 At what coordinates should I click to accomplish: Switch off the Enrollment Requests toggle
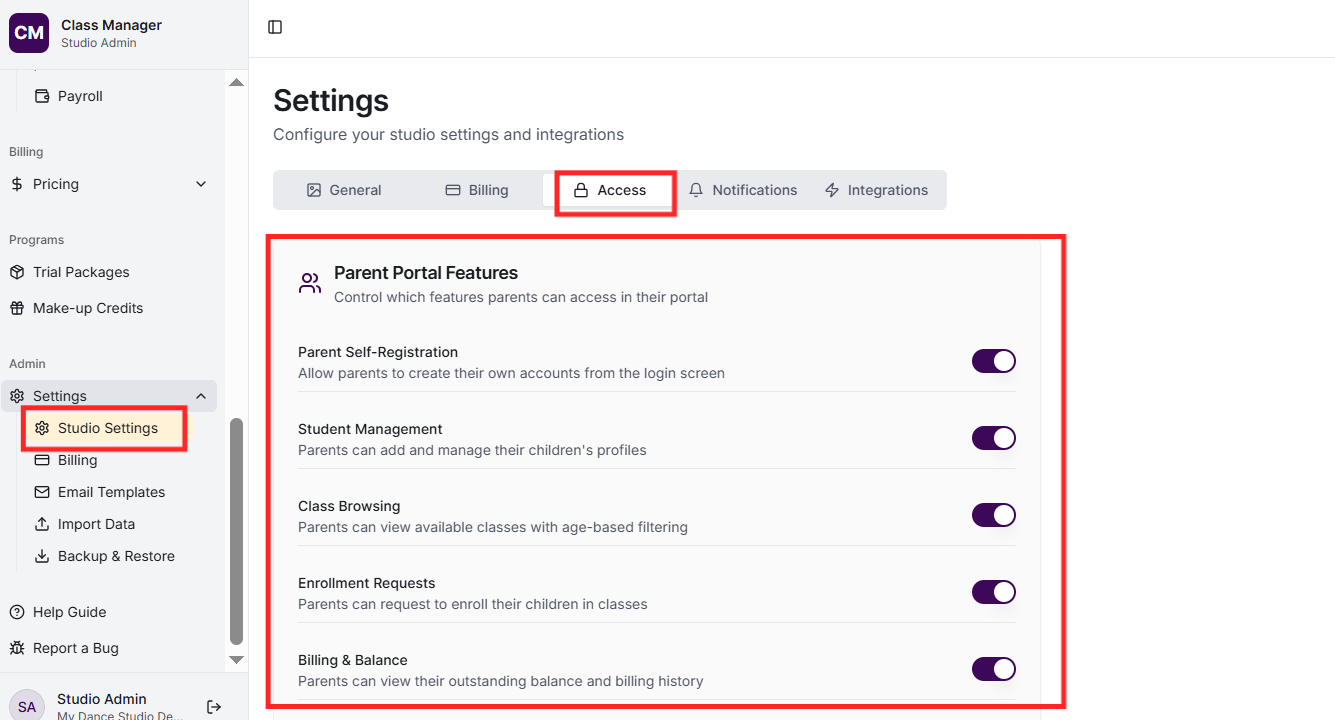(993, 592)
